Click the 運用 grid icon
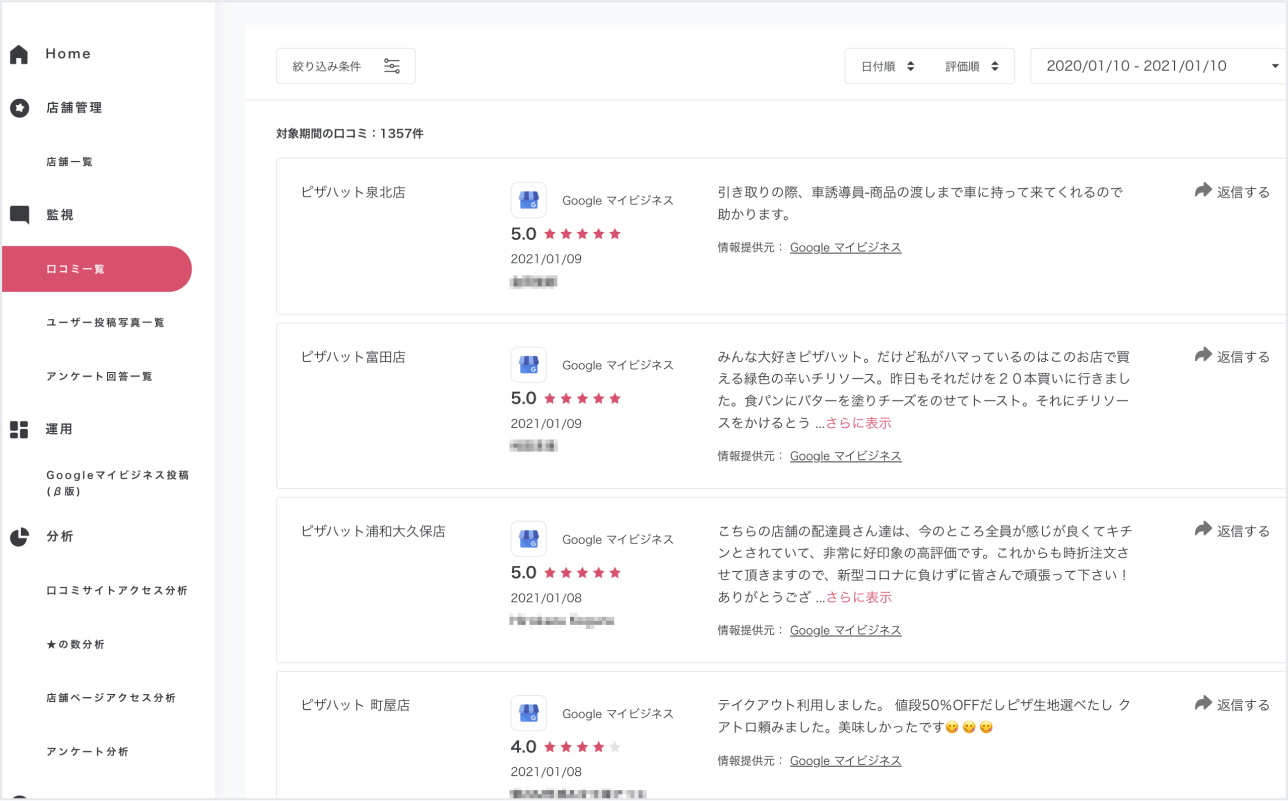This screenshot has width=1288, height=801. 19,429
